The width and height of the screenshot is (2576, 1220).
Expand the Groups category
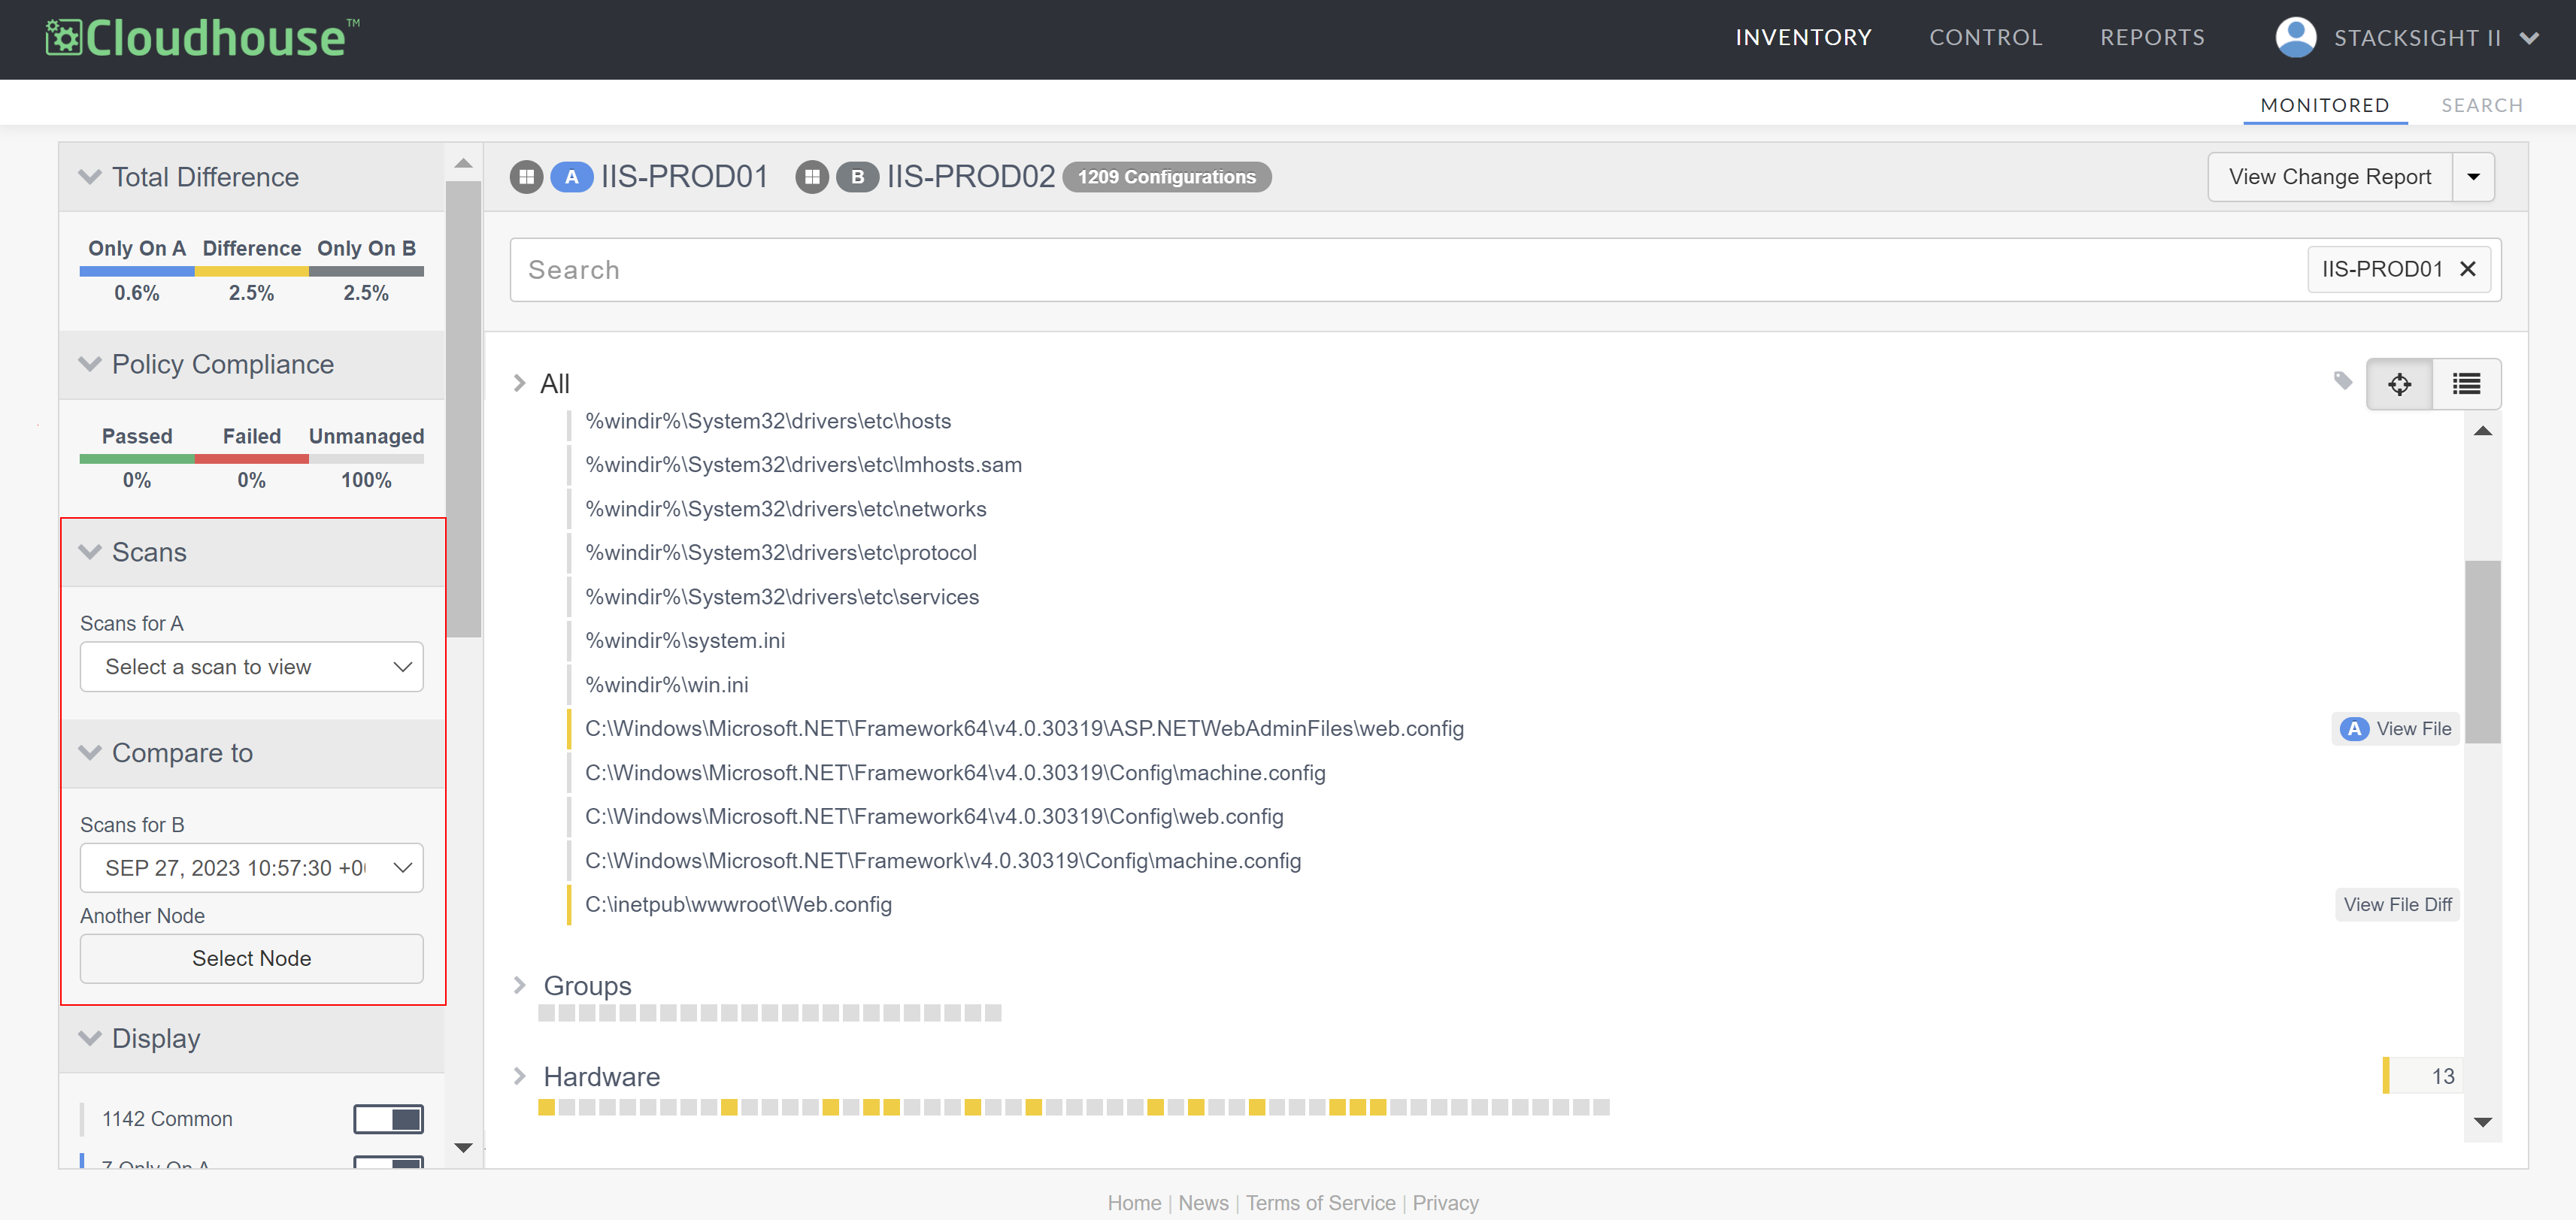point(519,985)
